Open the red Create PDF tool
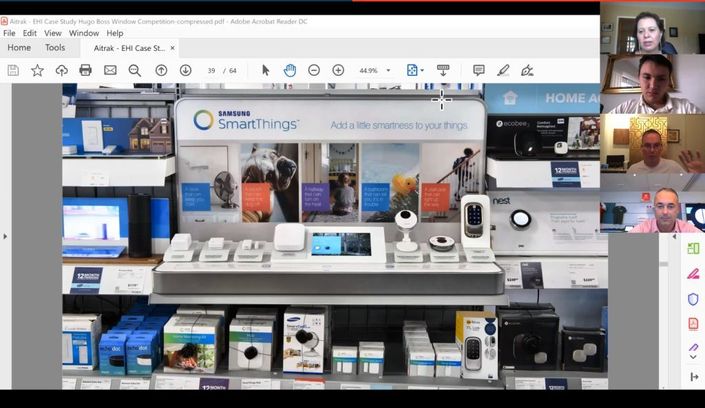This screenshot has height=408, width=705. (693, 323)
